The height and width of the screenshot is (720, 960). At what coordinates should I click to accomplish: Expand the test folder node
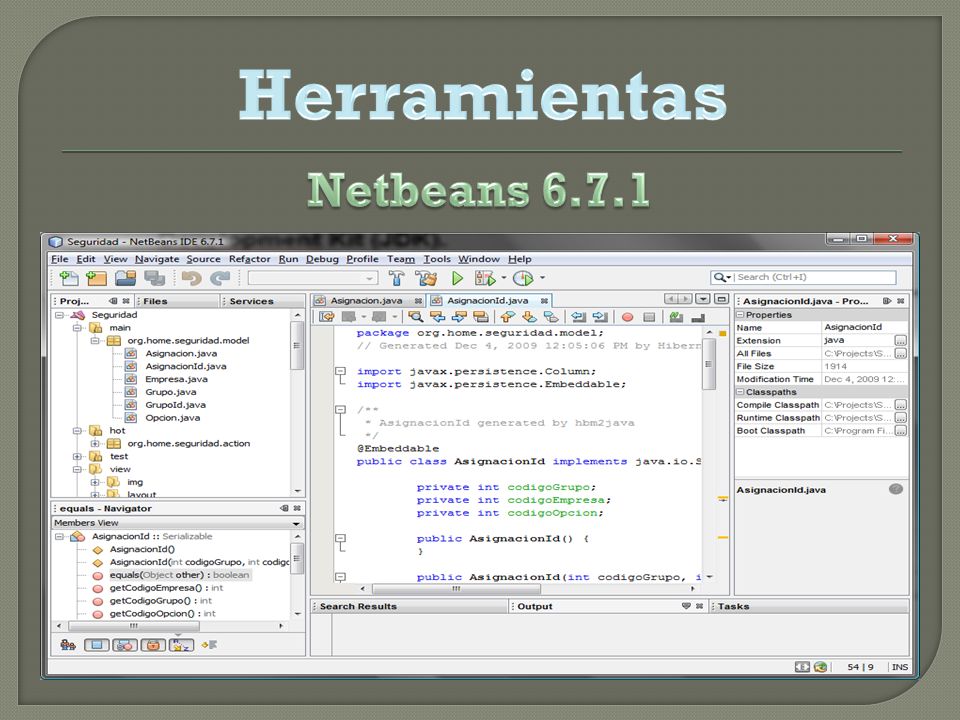(78, 456)
